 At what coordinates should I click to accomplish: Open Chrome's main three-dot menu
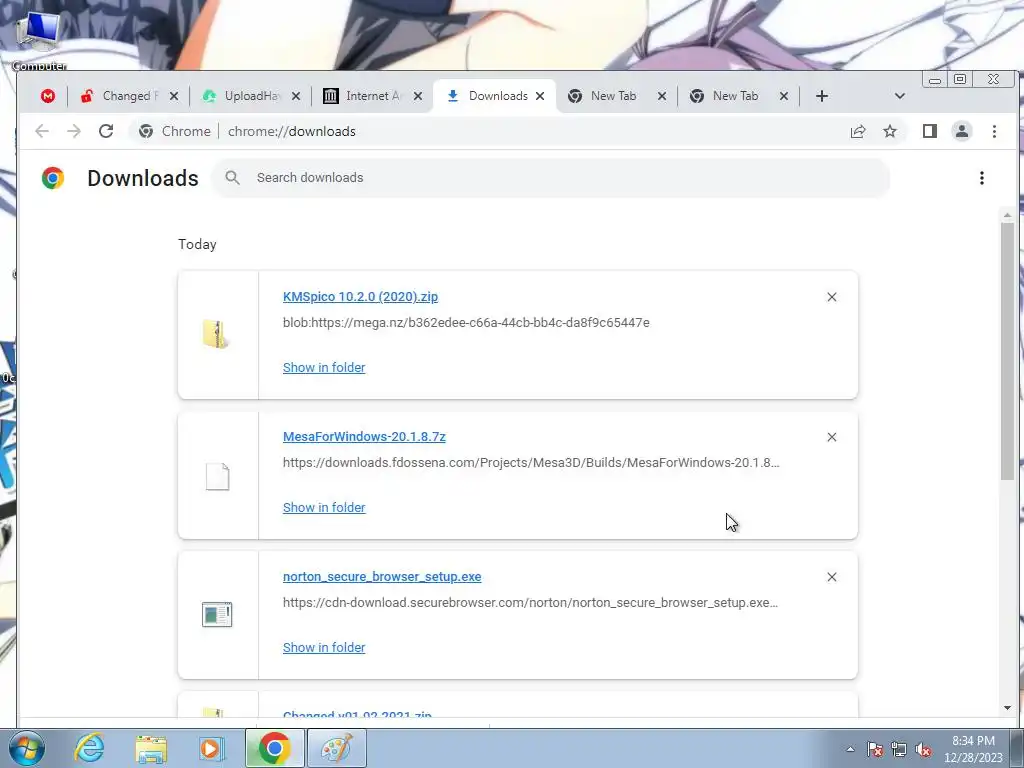pyautogui.click(x=994, y=131)
